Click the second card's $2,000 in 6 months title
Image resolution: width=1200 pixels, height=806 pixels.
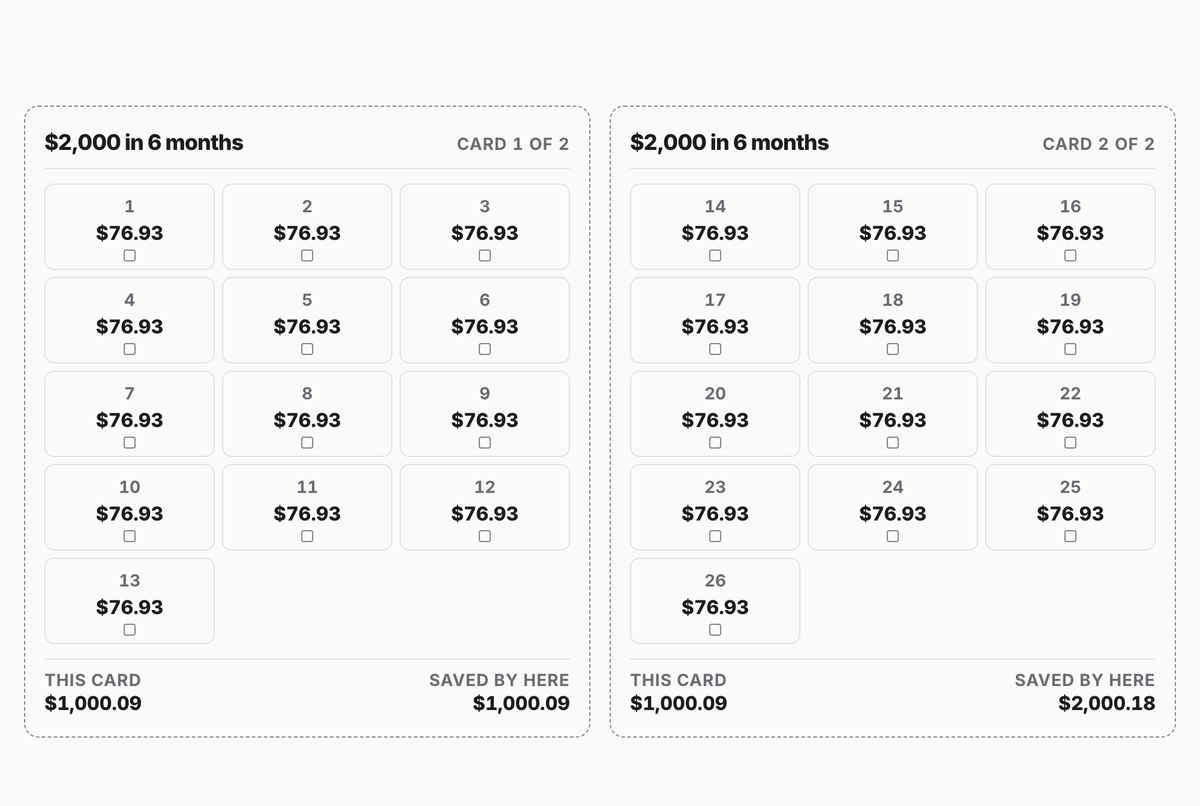(729, 142)
